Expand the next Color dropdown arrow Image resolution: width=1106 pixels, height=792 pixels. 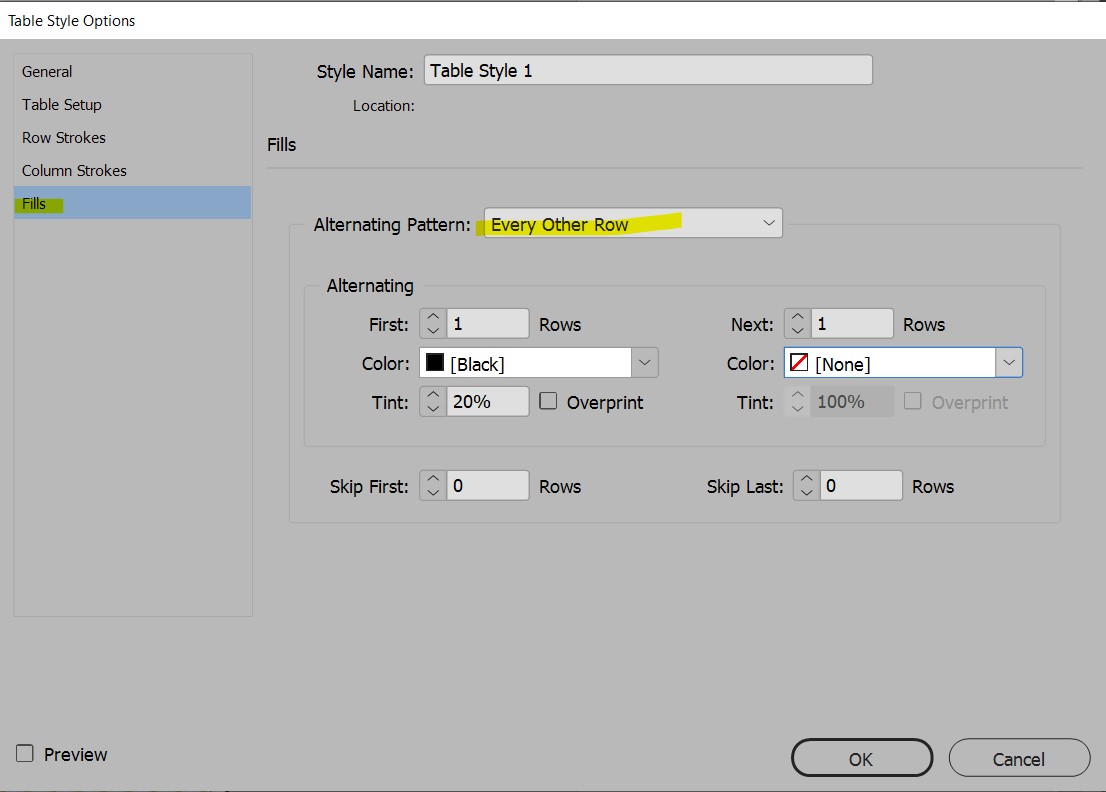tap(1009, 363)
